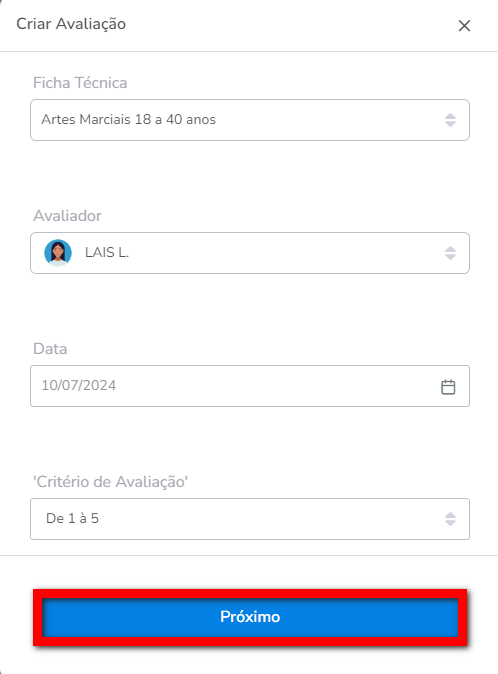Click the Data label
Image resolution: width=498 pixels, height=674 pixels.
(50, 349)
